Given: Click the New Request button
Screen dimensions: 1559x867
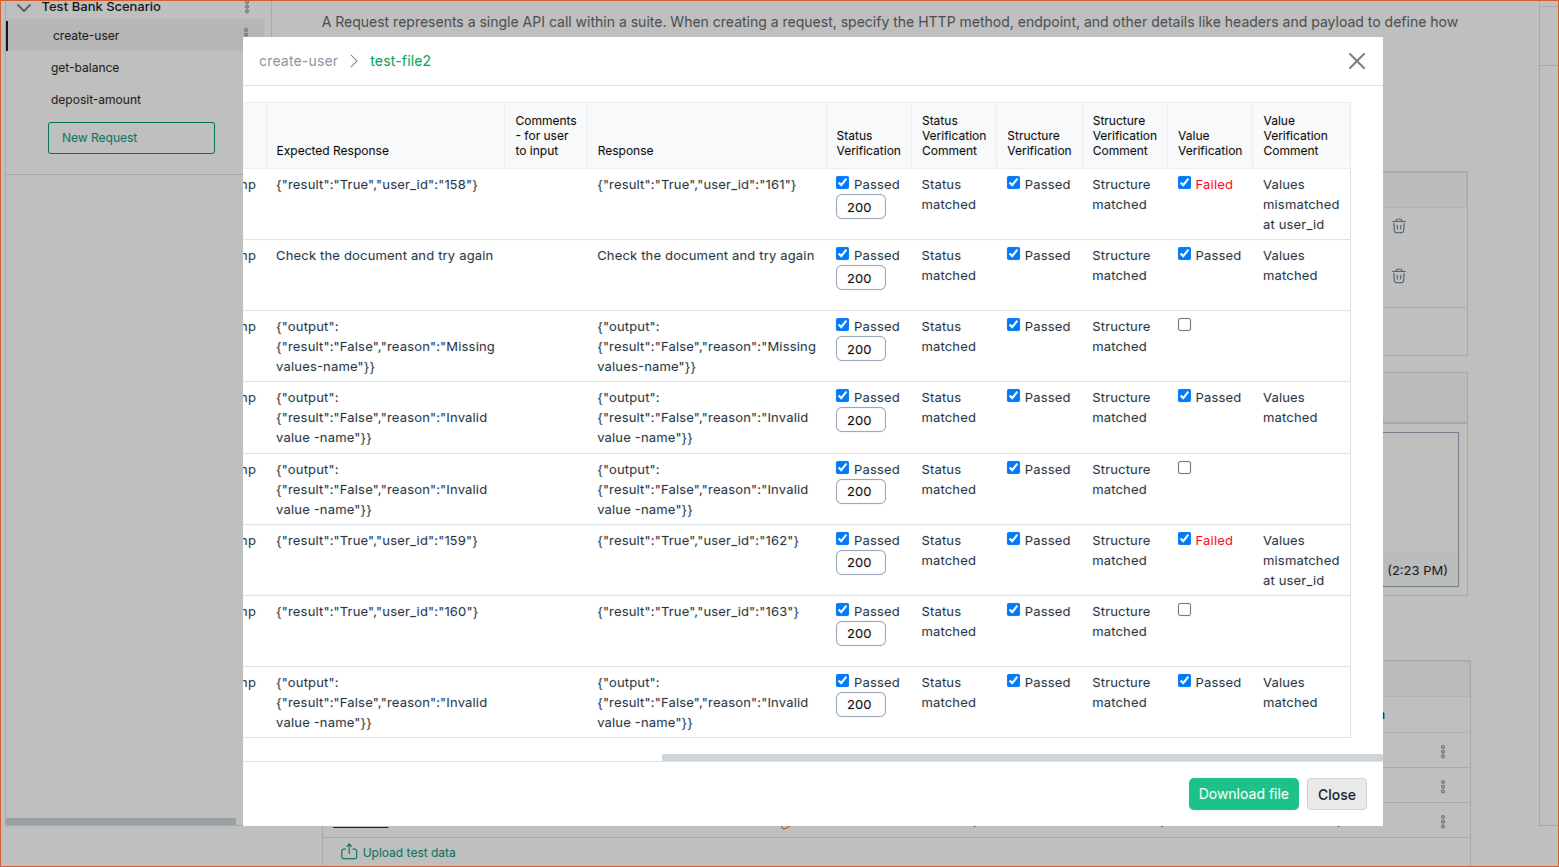Looking at the screenshot, I should pyautogui.click(x=131, y=138).
